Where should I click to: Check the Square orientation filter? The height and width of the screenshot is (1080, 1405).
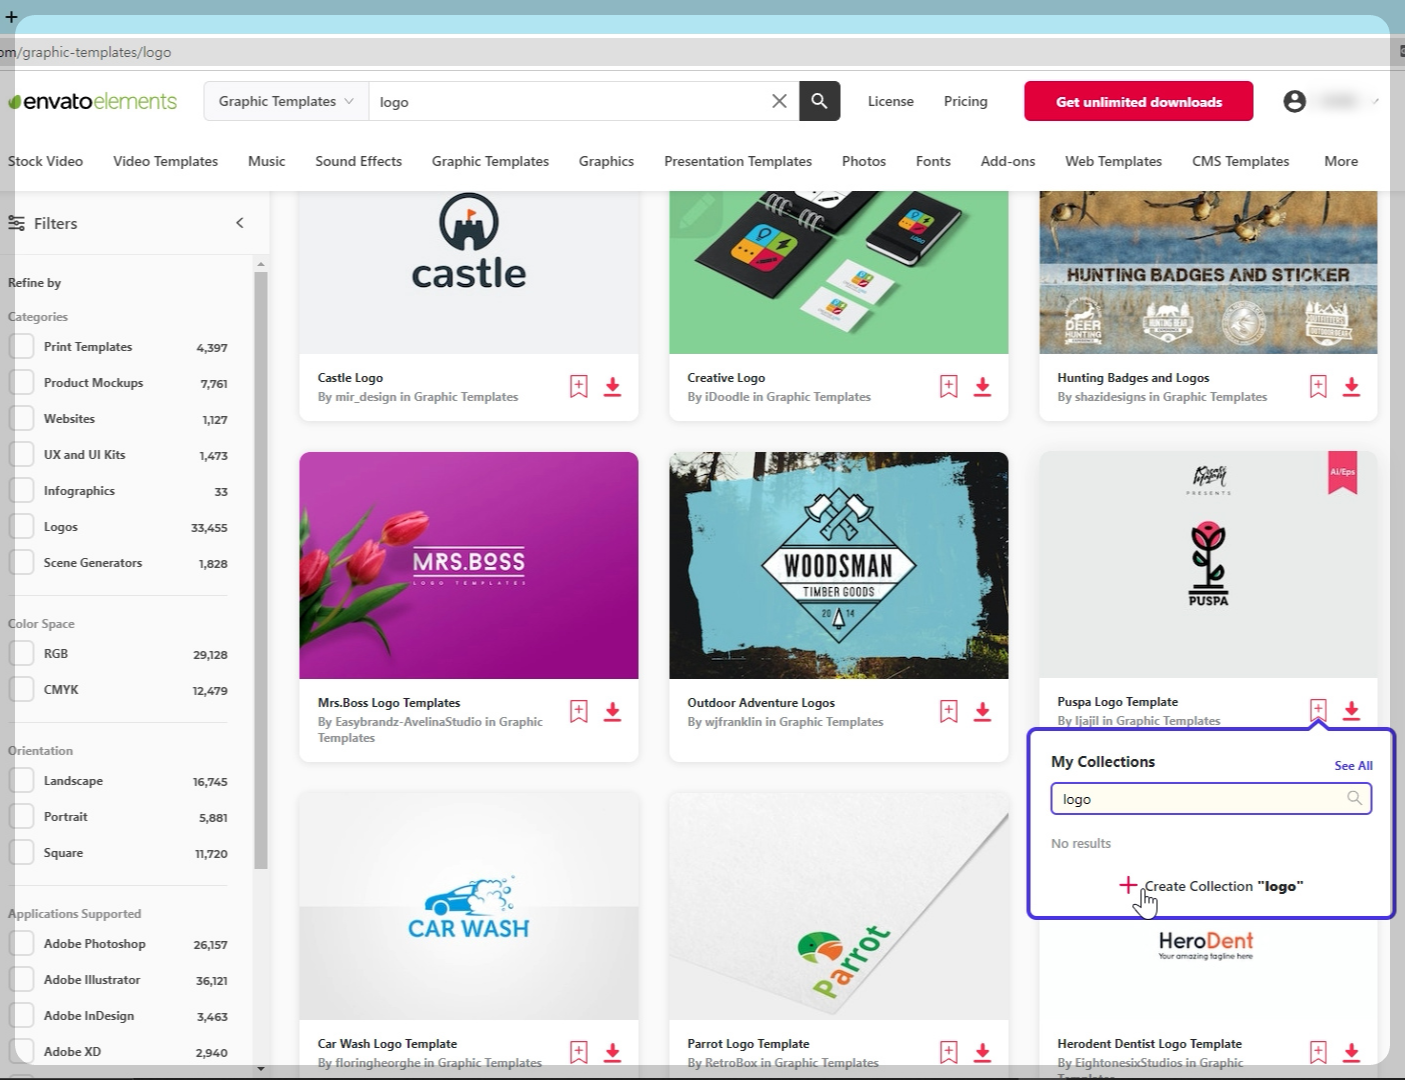(21, 853)
